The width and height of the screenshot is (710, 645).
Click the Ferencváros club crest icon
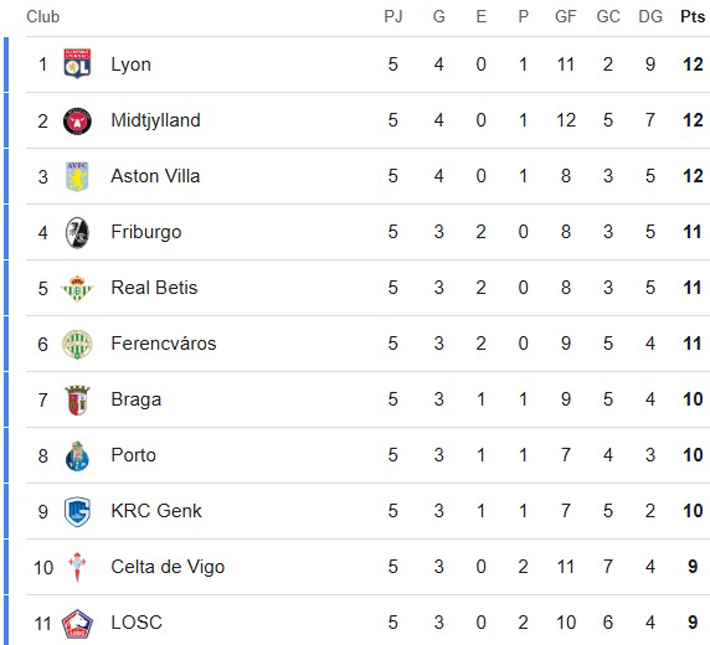(77, 344)
